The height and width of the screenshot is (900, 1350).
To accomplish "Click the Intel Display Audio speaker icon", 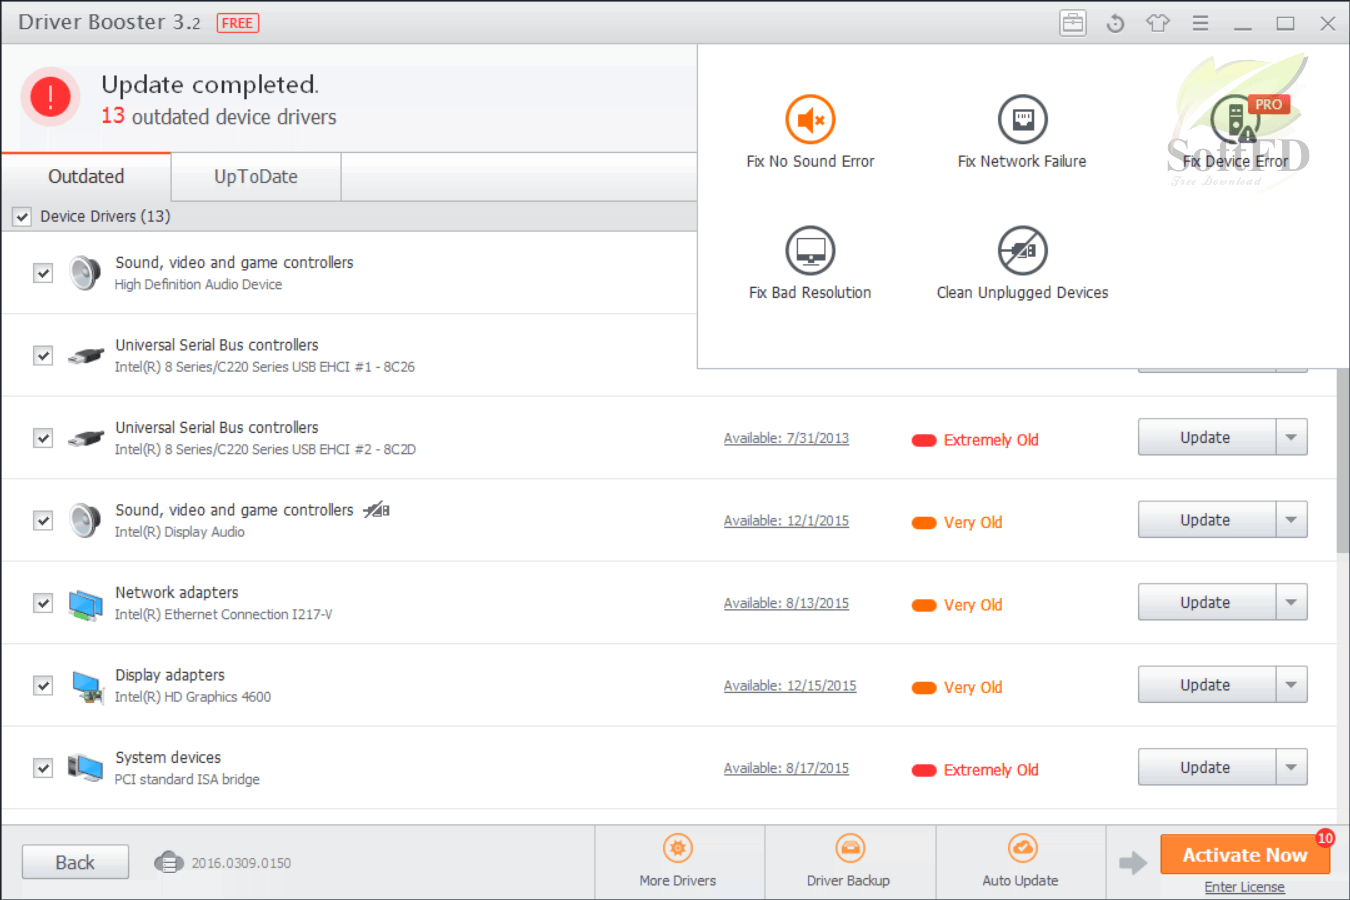I will [85, 520].
